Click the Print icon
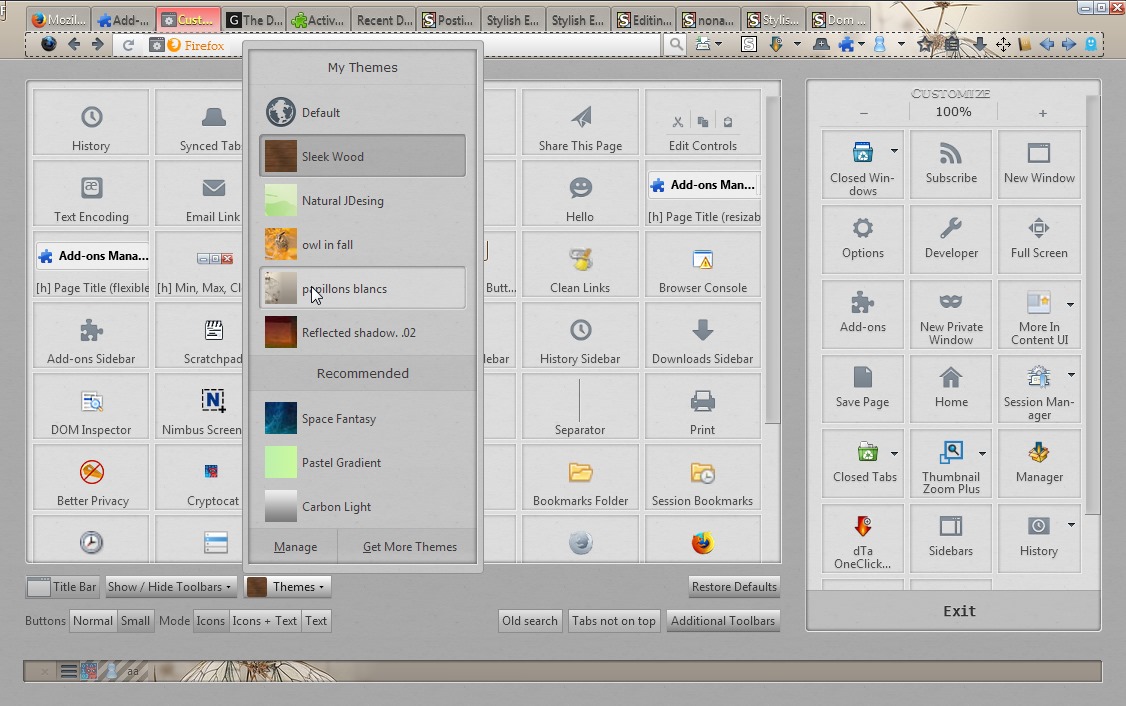The width and height of the screenshot is (1126, 706). (702, 406)
